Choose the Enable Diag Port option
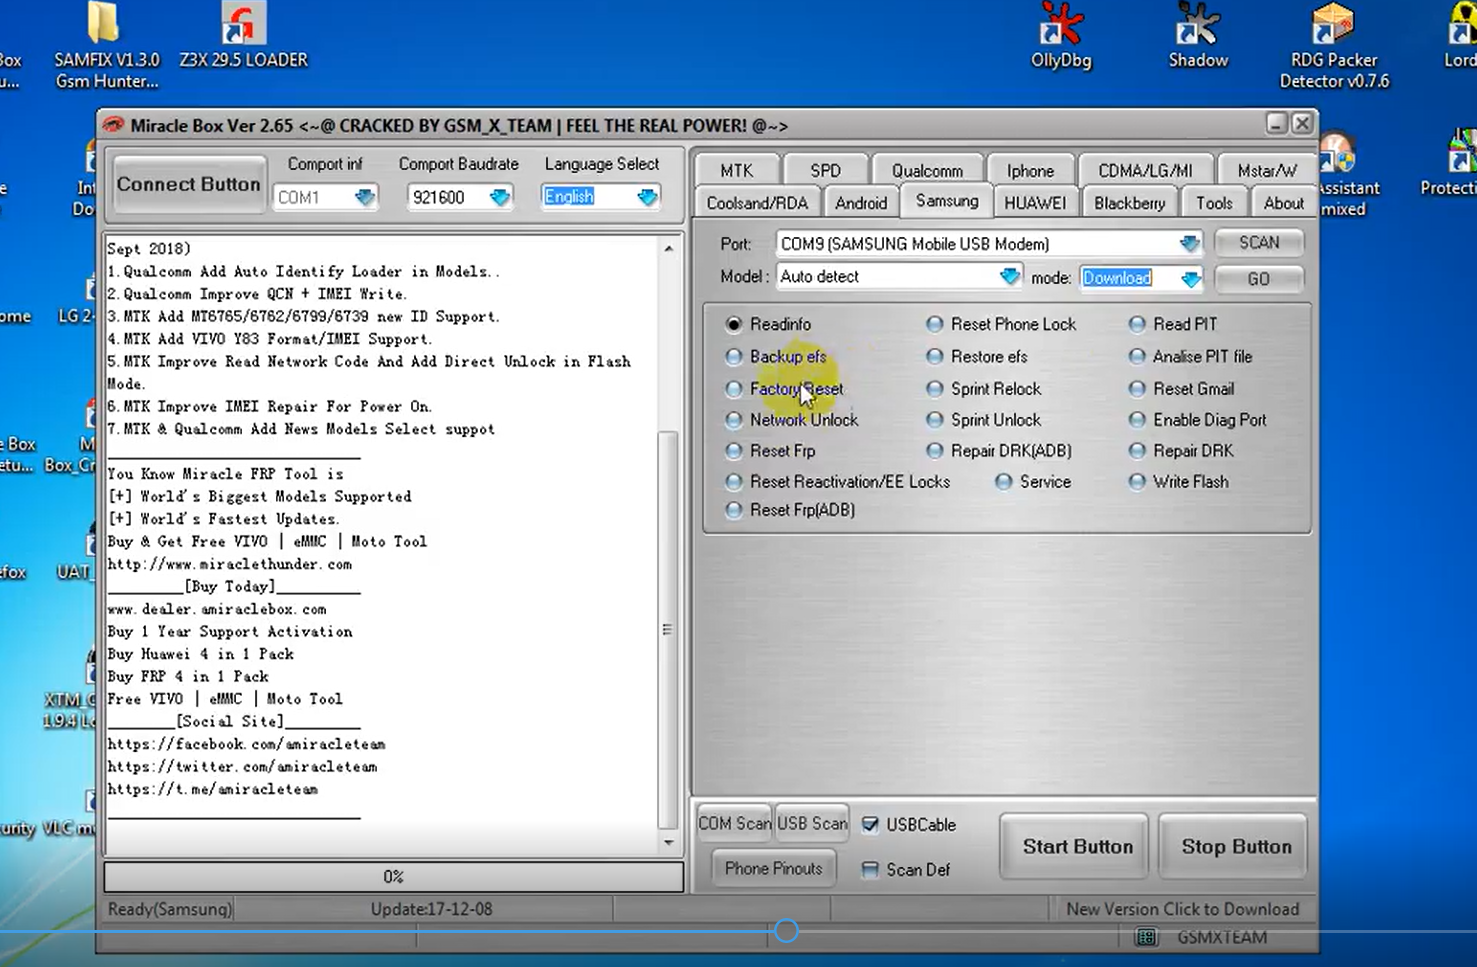The height and width of the screenshot is (967, 1477). pos(1137,420)
